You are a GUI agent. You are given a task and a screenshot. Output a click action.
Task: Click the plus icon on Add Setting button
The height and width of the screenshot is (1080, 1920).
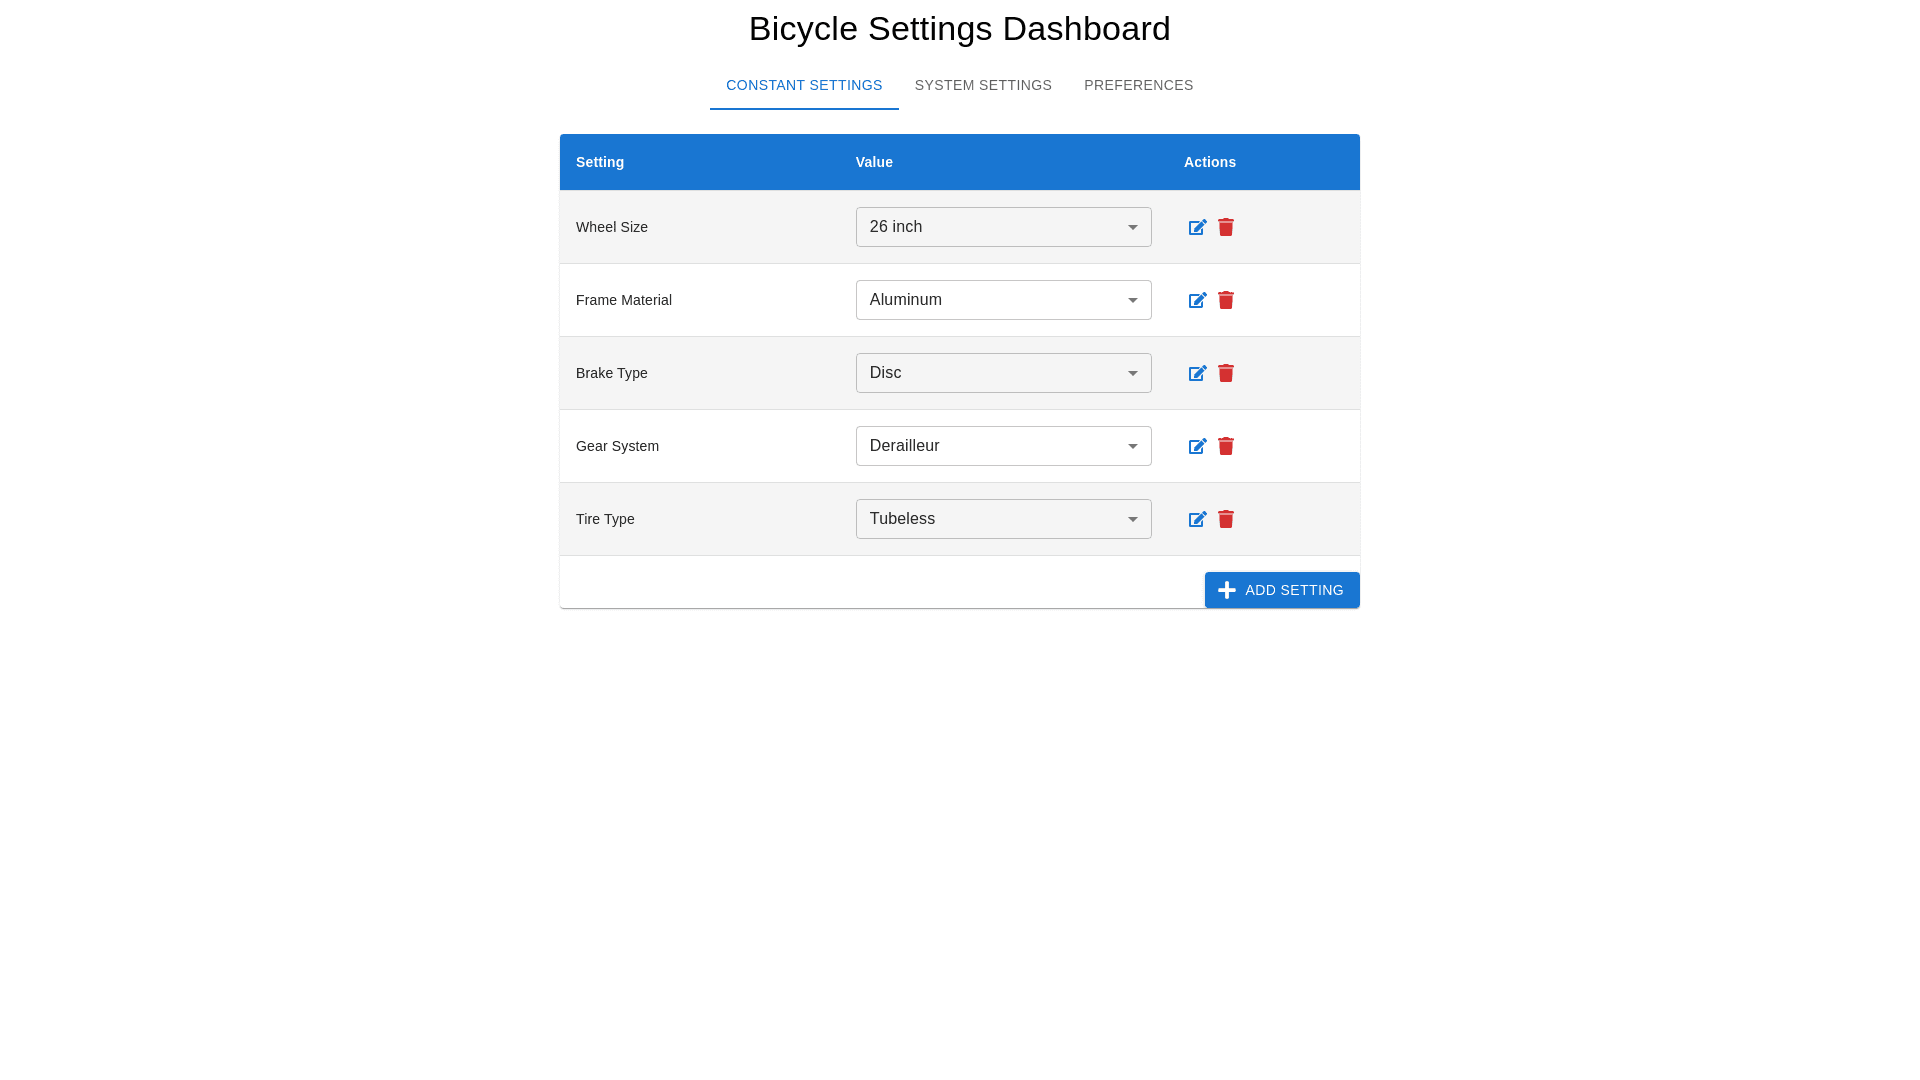click(x=1227, y=590)
